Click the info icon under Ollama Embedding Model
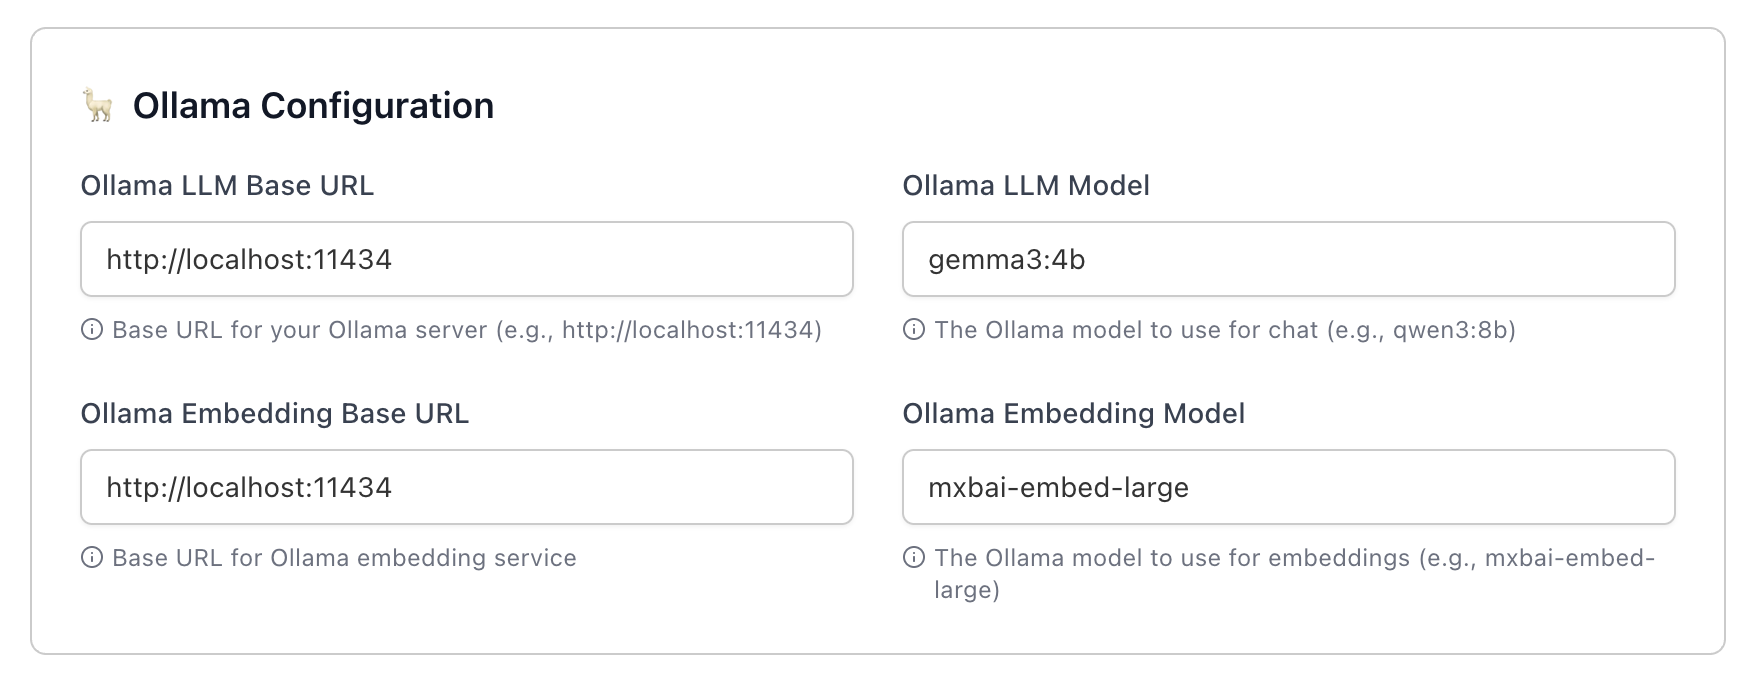 pyautogui.click(x=914, y=558)
